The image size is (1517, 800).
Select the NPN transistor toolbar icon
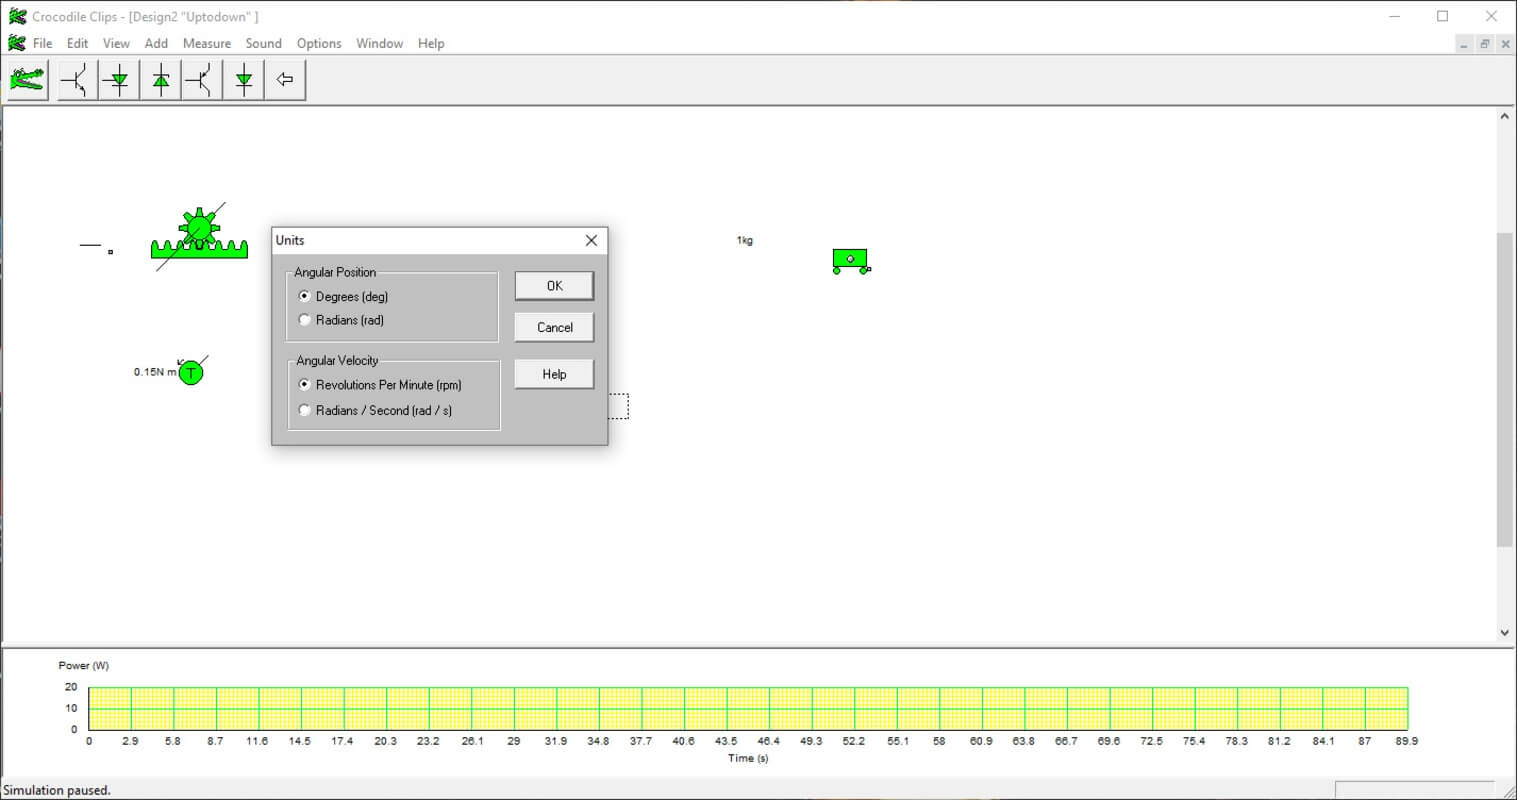[76, 80]
